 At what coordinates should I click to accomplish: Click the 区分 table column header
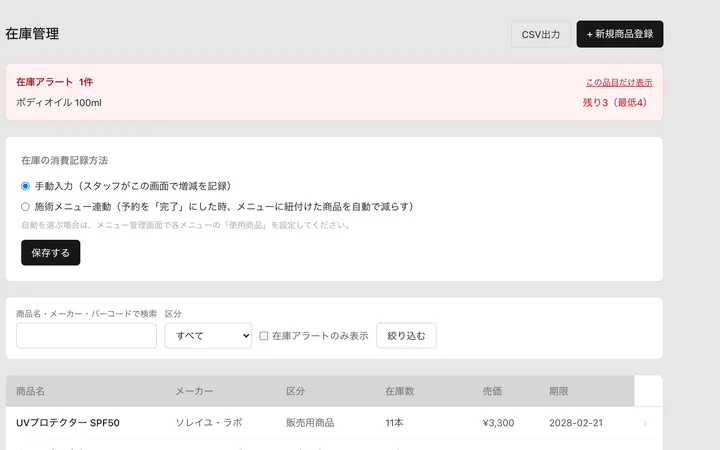pyautogui.click(x=295, y=391)
